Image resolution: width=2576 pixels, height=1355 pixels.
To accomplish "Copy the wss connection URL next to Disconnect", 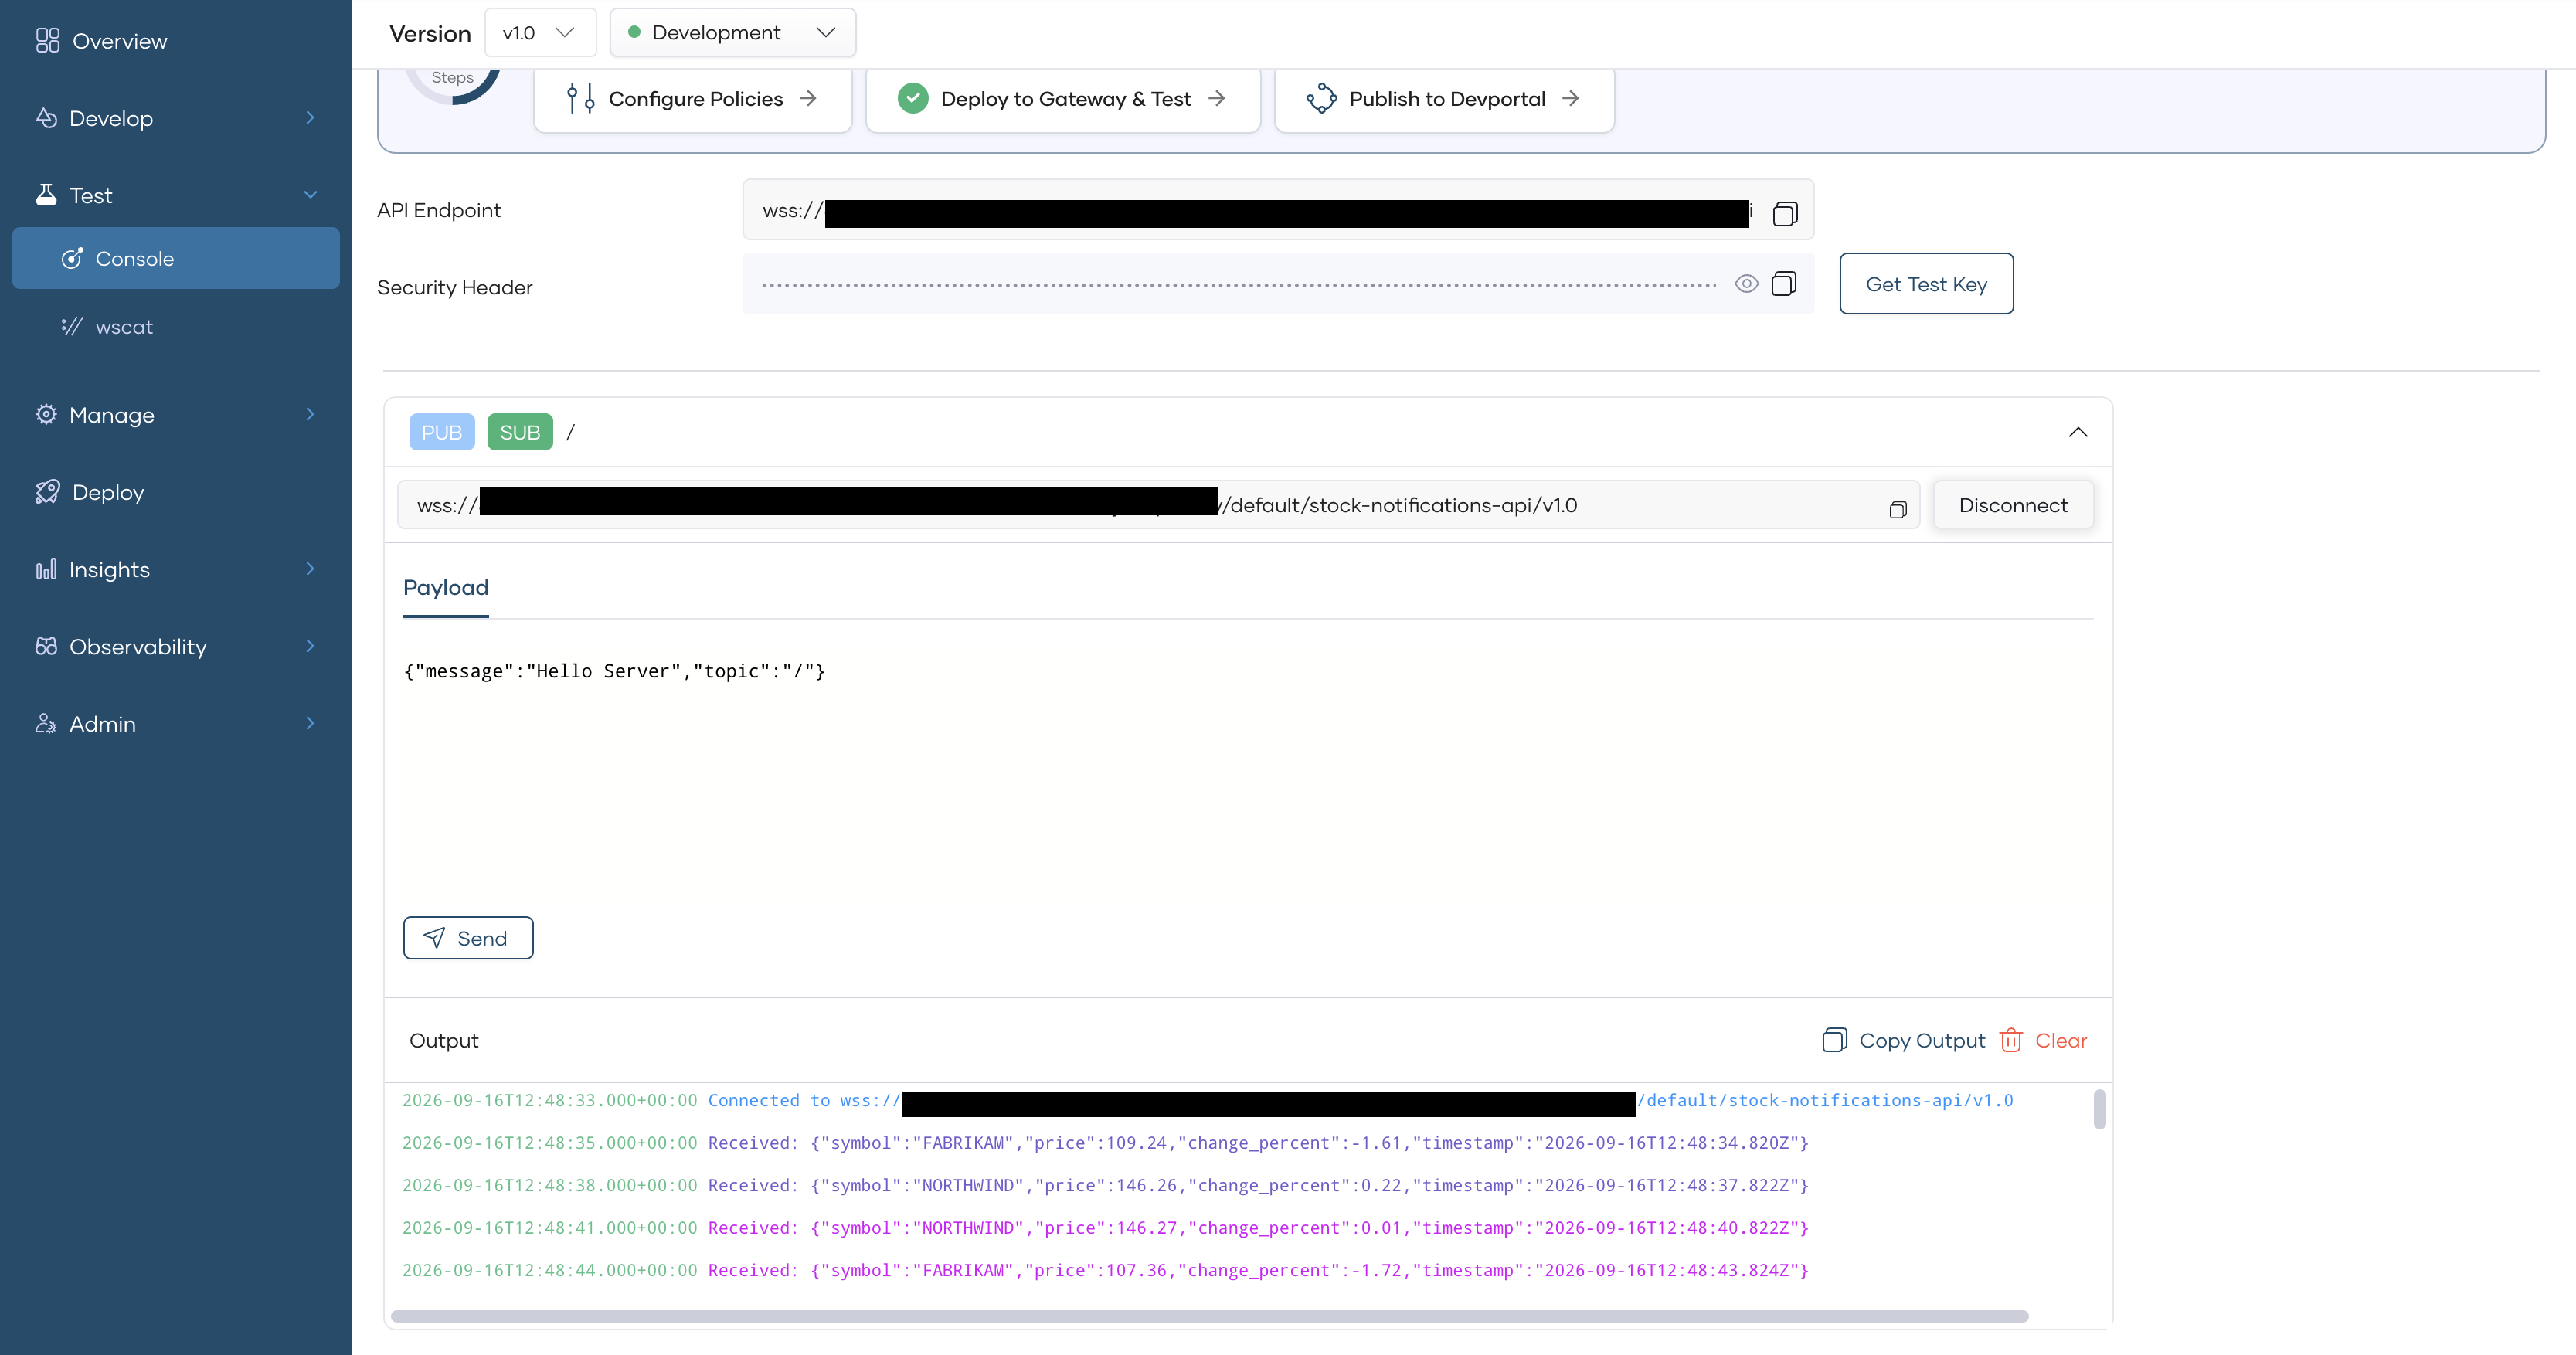I will click(1898, 510).
